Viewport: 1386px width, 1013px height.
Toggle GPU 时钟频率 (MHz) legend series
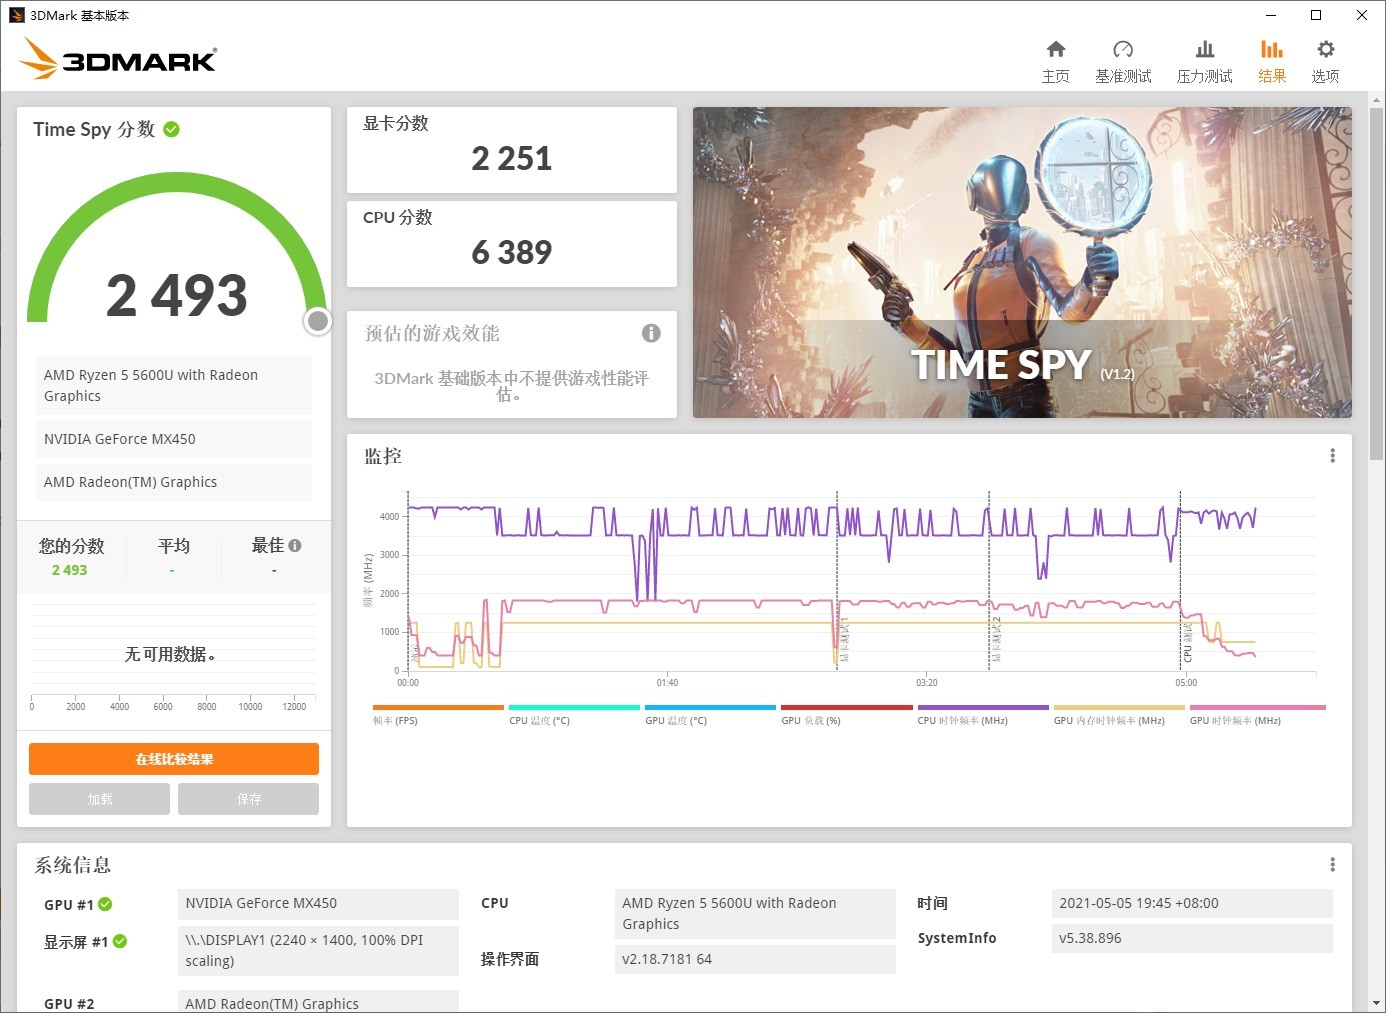pyautogui.click(x=1257, y=714)
